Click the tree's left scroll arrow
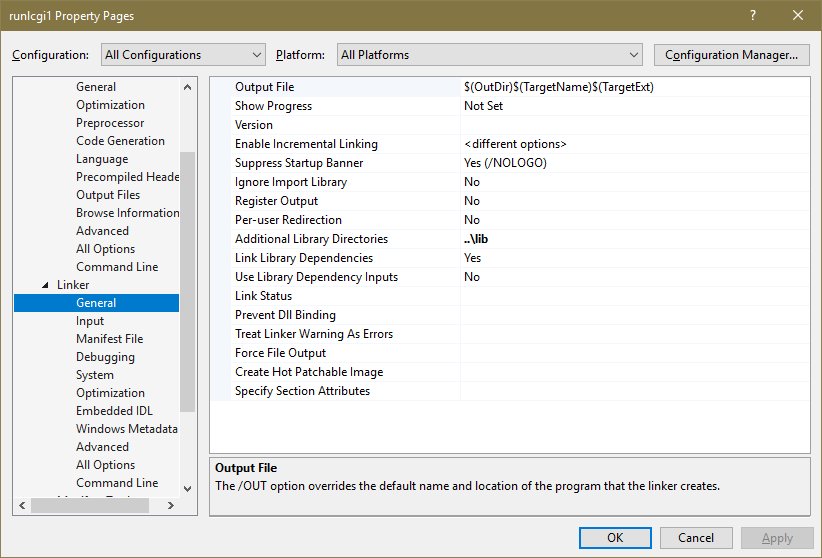Image resolution: width=822 pixels, height=558 pixels. click(x=22, y=506)
